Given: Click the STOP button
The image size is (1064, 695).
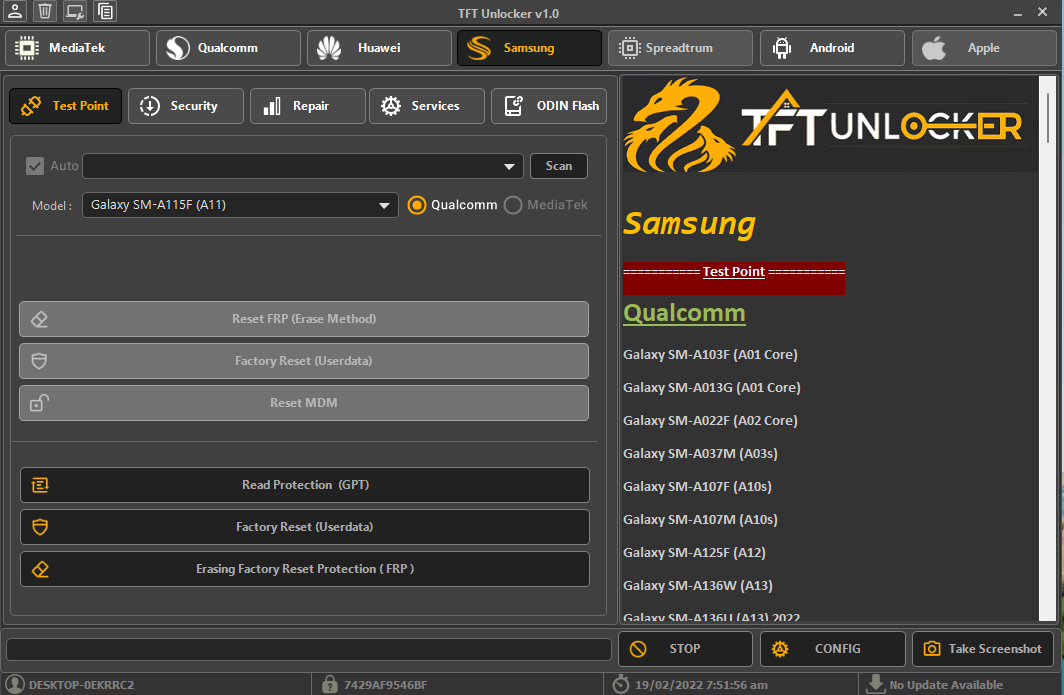Looking at the screenshot, I should click(685, 649).
